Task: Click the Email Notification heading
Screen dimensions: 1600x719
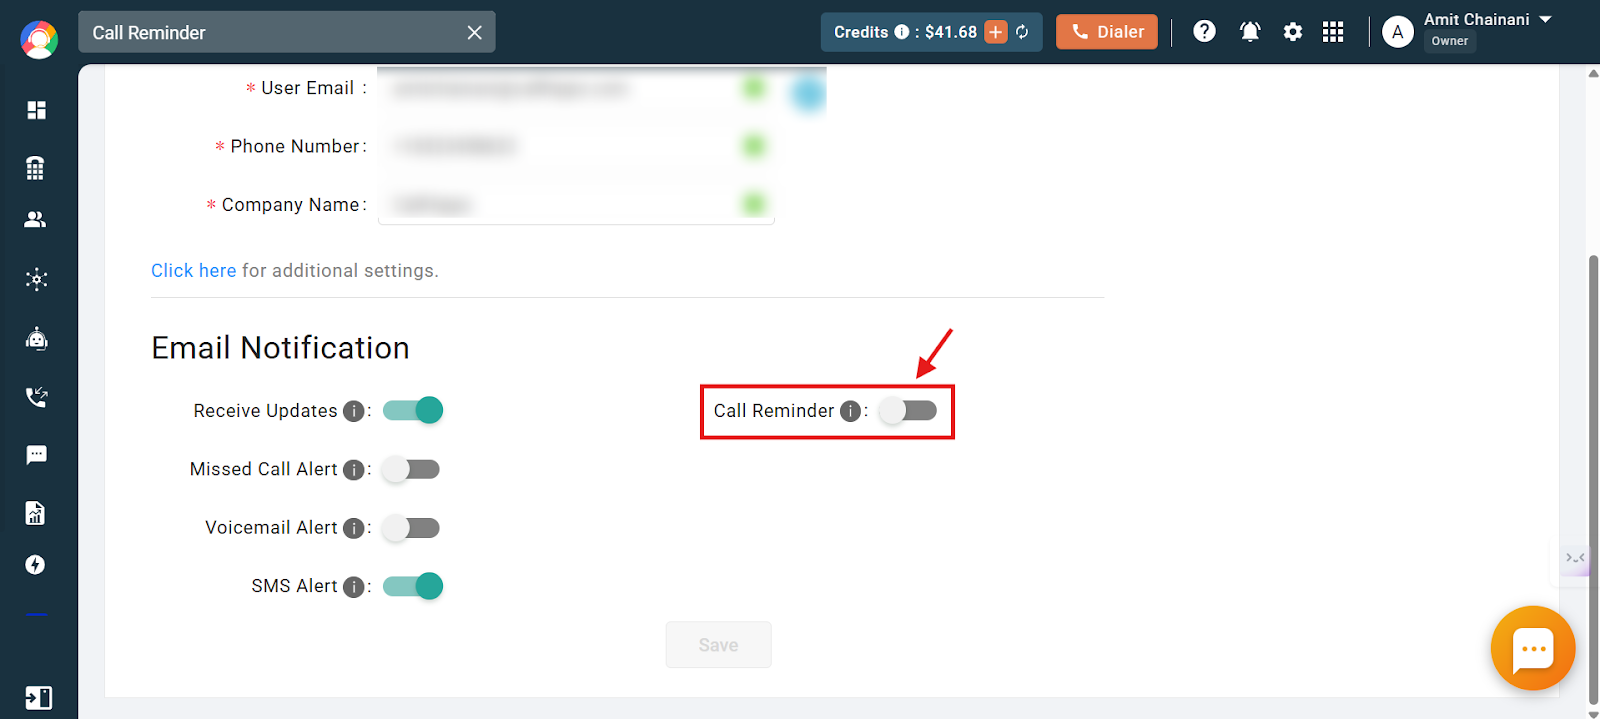Action: coord(280,348)
